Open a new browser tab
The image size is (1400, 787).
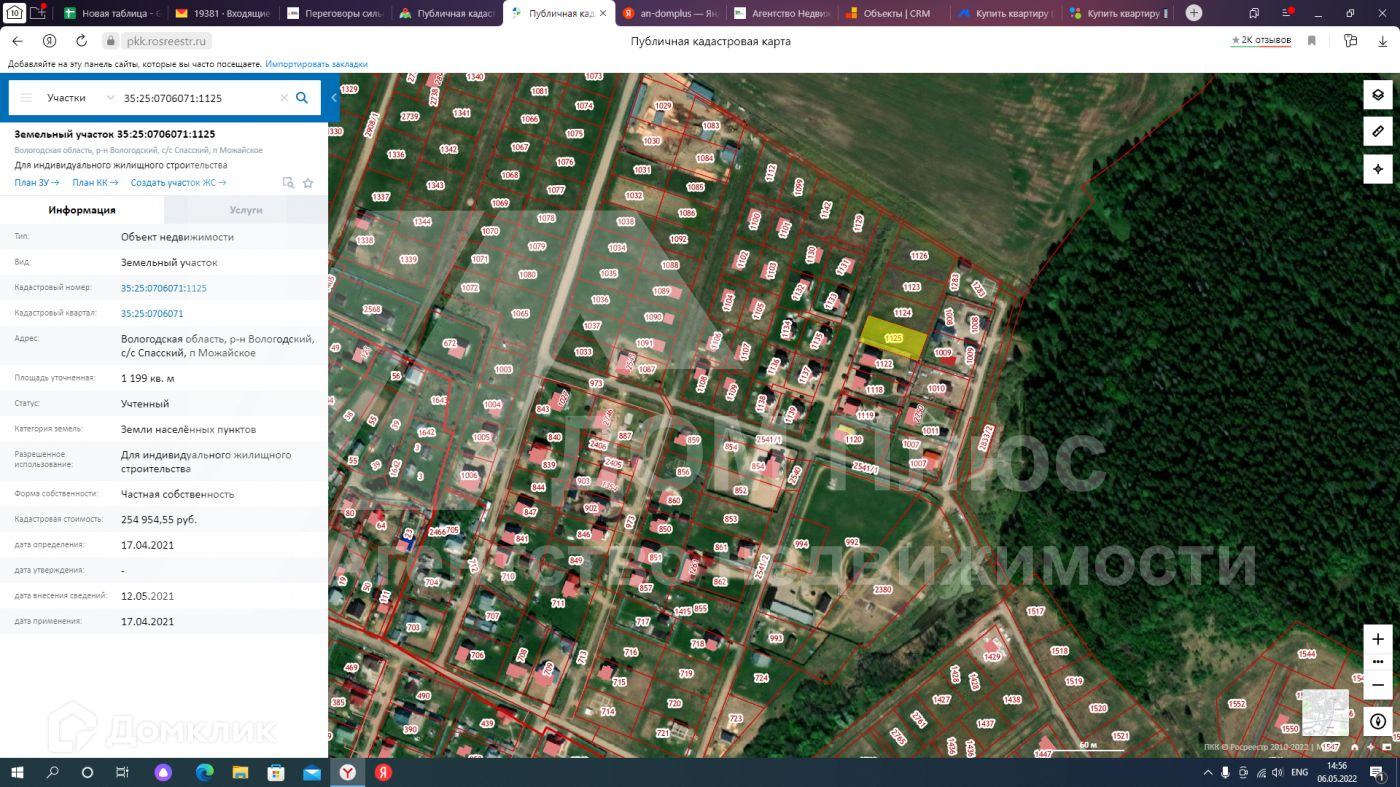click(1194, 13)
